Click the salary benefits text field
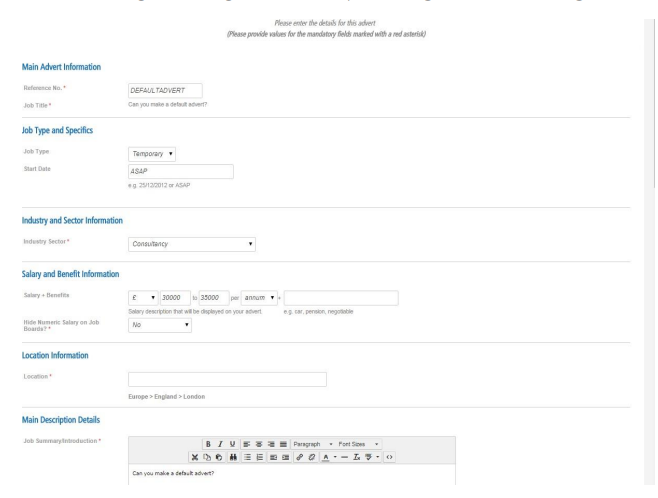Viewport: 658px width, 498px height. coord(341,298)
